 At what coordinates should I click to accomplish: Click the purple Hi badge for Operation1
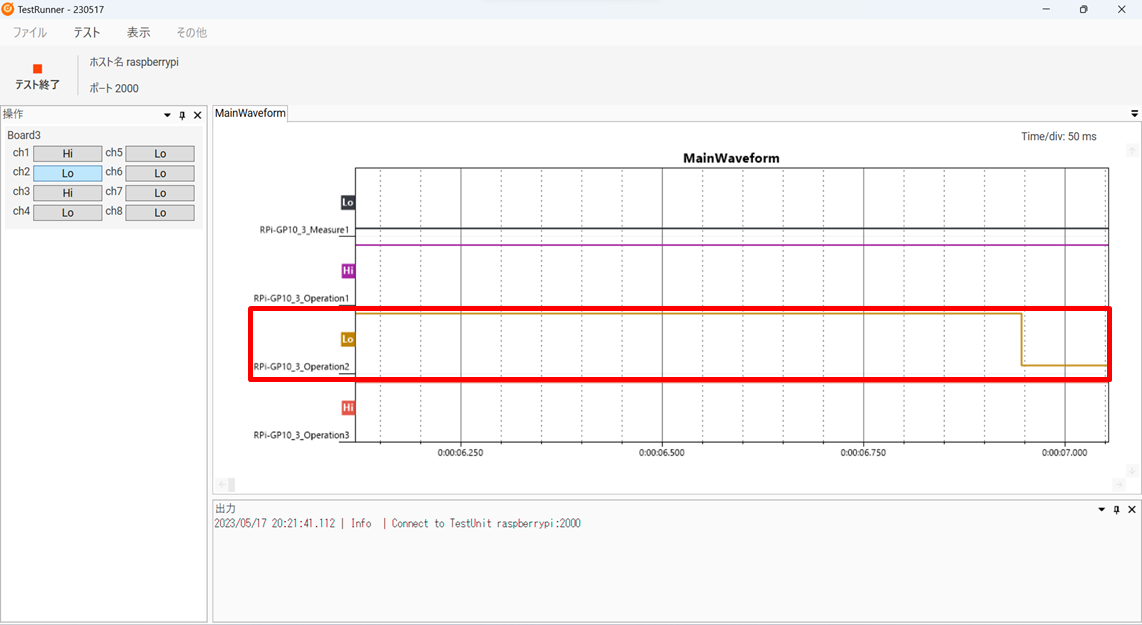pos(348,271)
